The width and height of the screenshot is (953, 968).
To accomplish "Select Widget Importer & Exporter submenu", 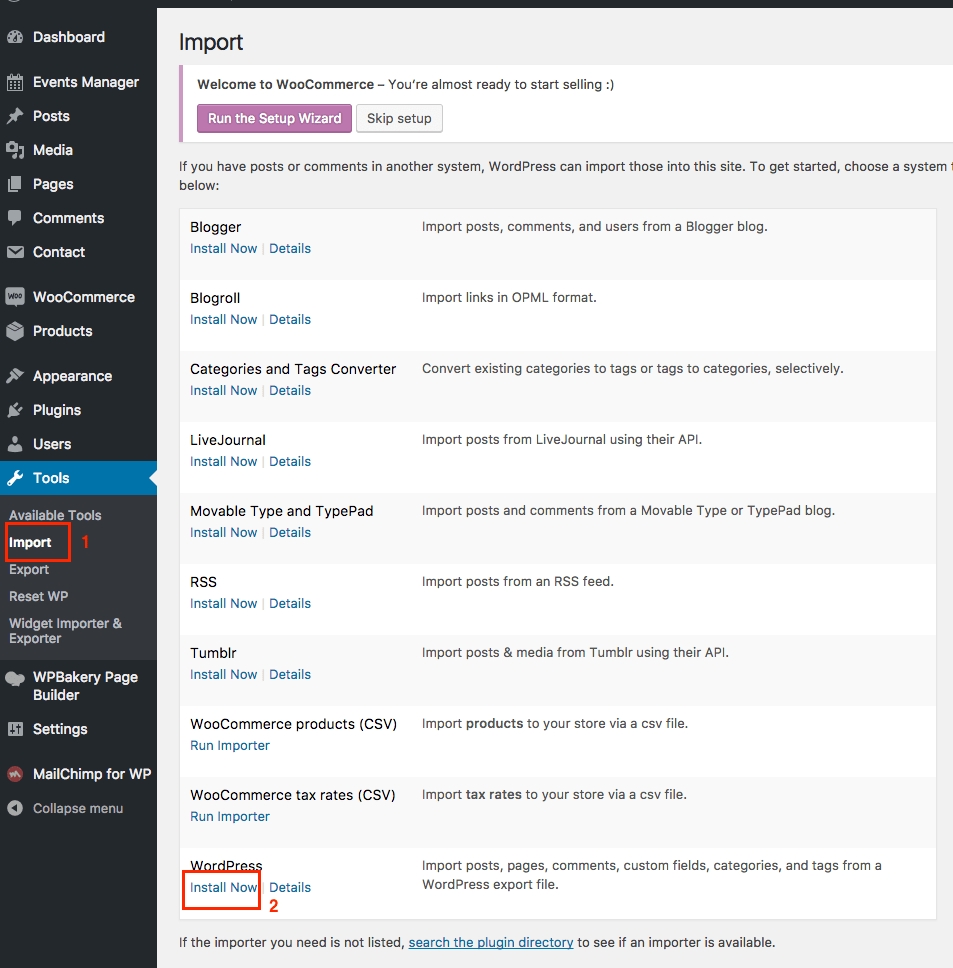I will (65, 630).
